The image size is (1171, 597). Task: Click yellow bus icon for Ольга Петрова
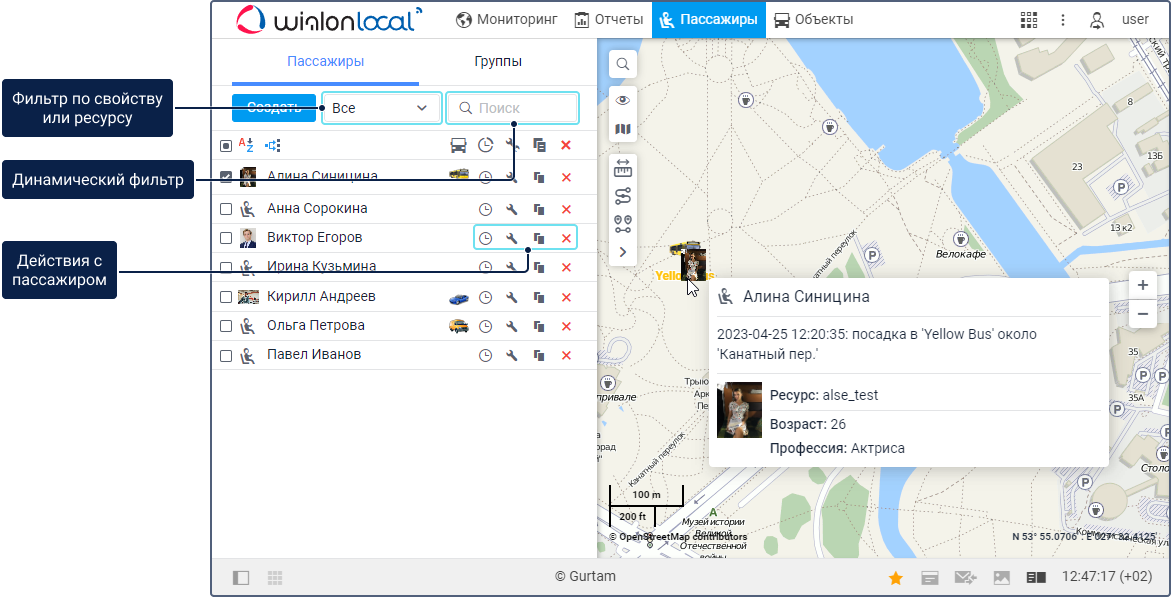[459, 327]
